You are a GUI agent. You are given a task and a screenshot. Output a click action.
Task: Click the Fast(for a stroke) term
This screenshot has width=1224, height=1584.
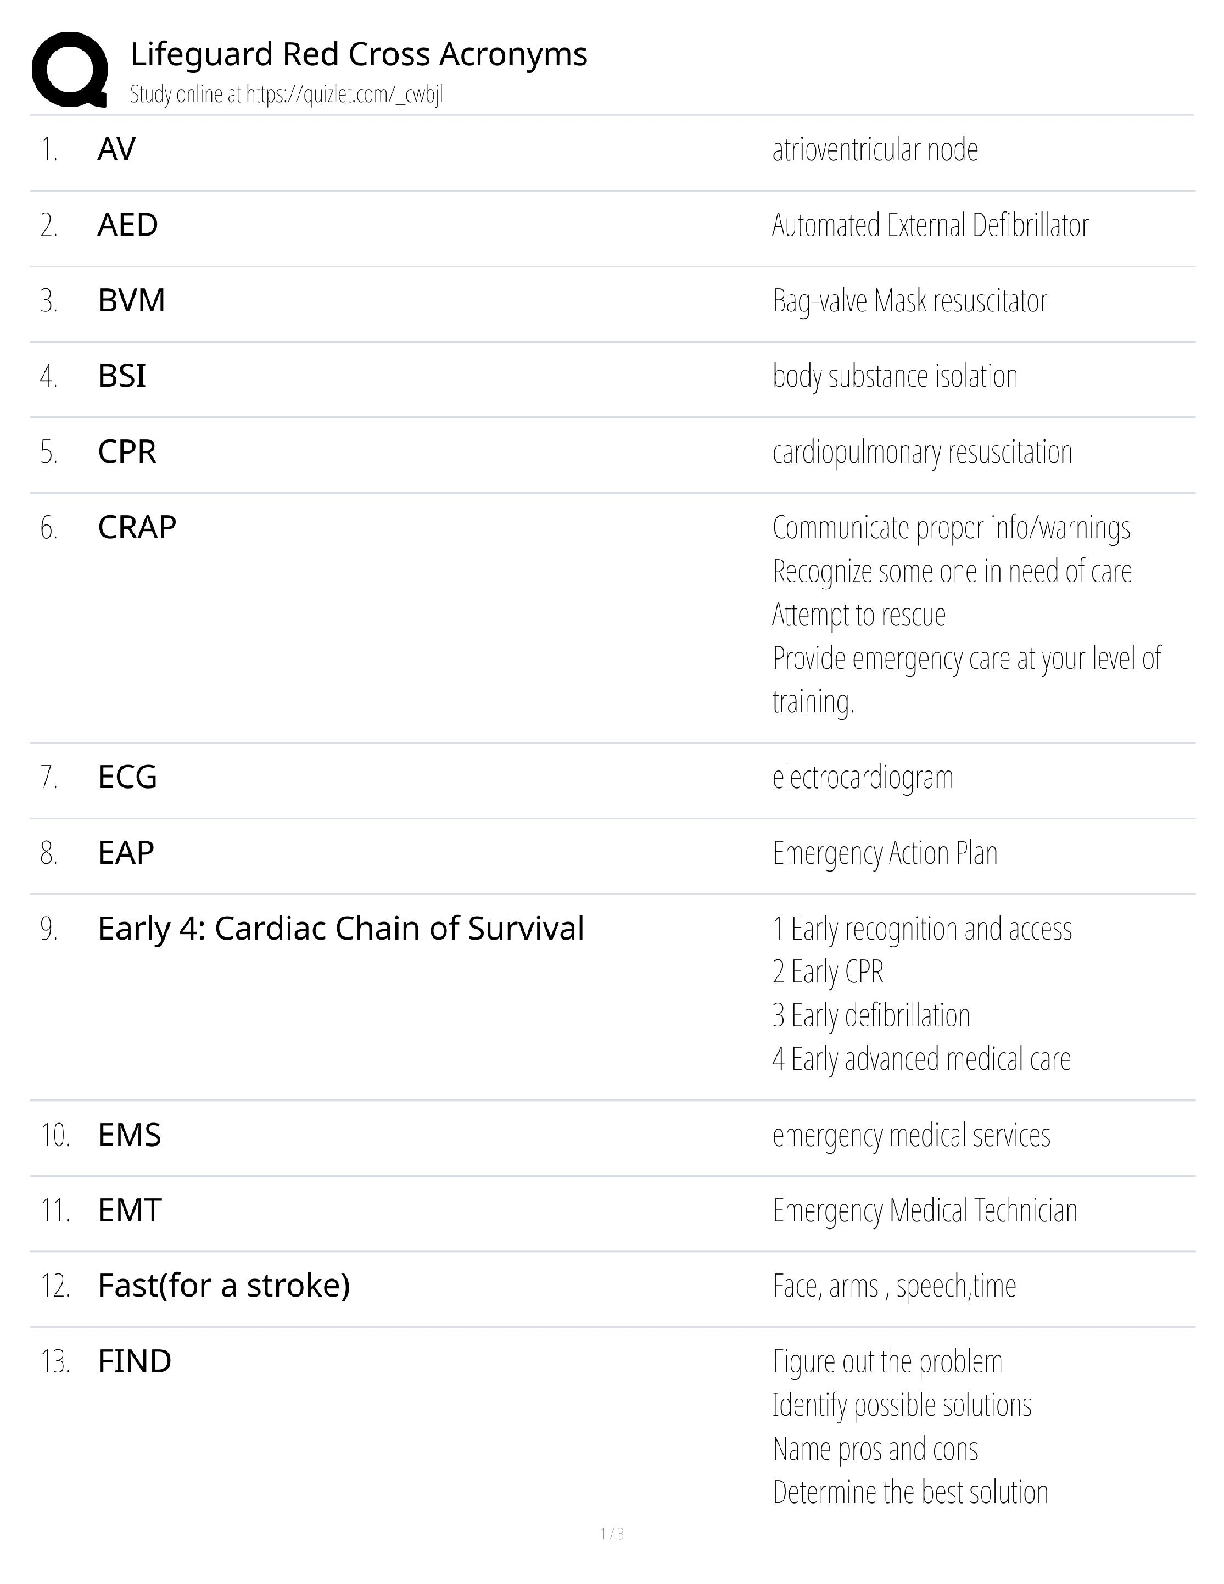click(x=223, y=1285)
